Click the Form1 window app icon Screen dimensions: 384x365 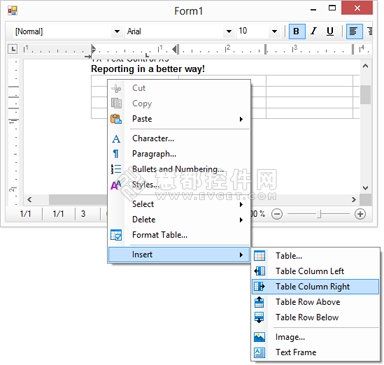(x=13, y=11)
